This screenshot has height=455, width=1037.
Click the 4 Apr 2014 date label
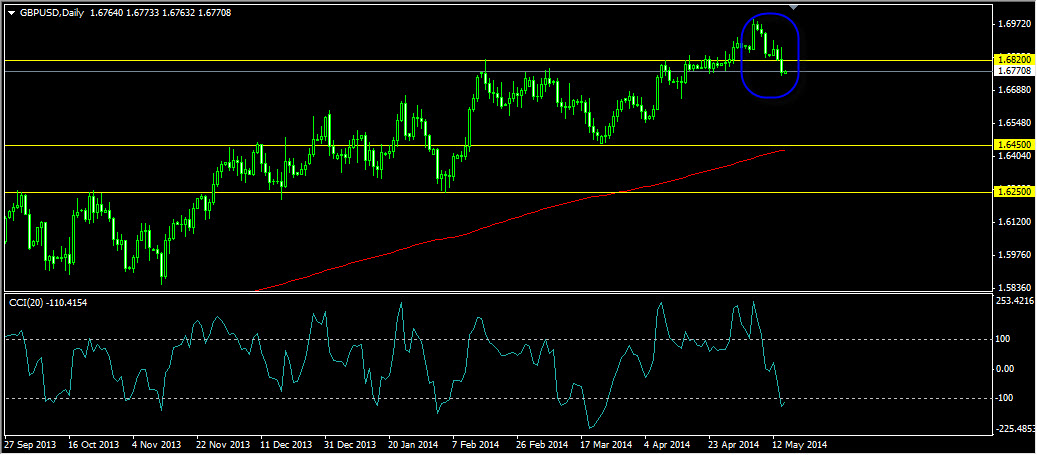click(667, 444)
